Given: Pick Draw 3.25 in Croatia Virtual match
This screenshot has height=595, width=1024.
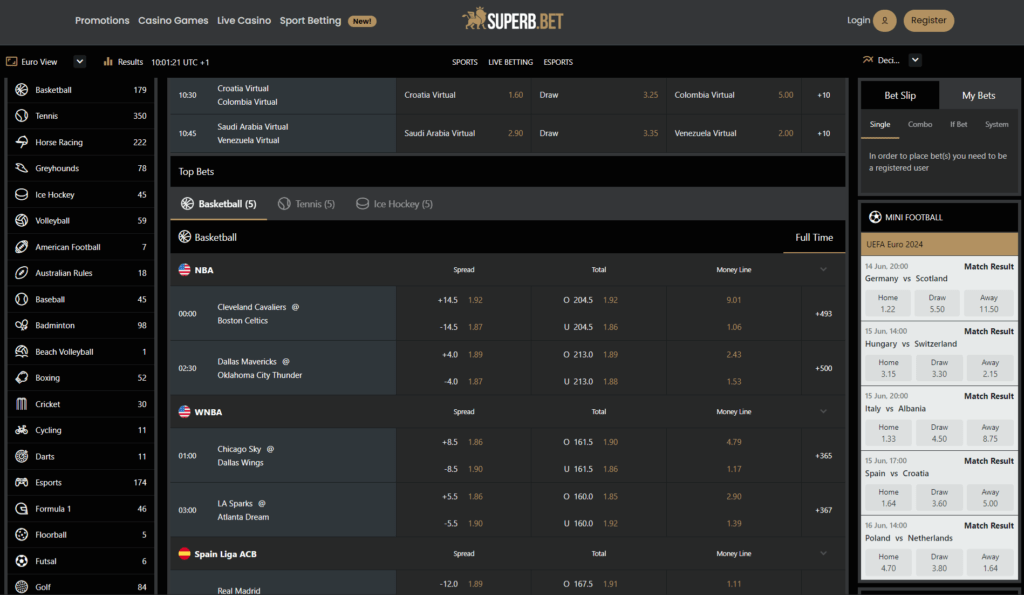Looking at the screenshot, I should click(600, 94).
